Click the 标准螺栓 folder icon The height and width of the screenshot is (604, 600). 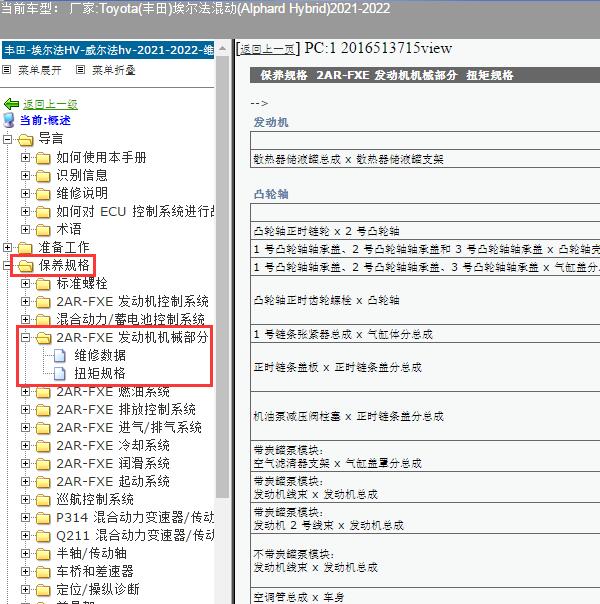coord(43,284)
